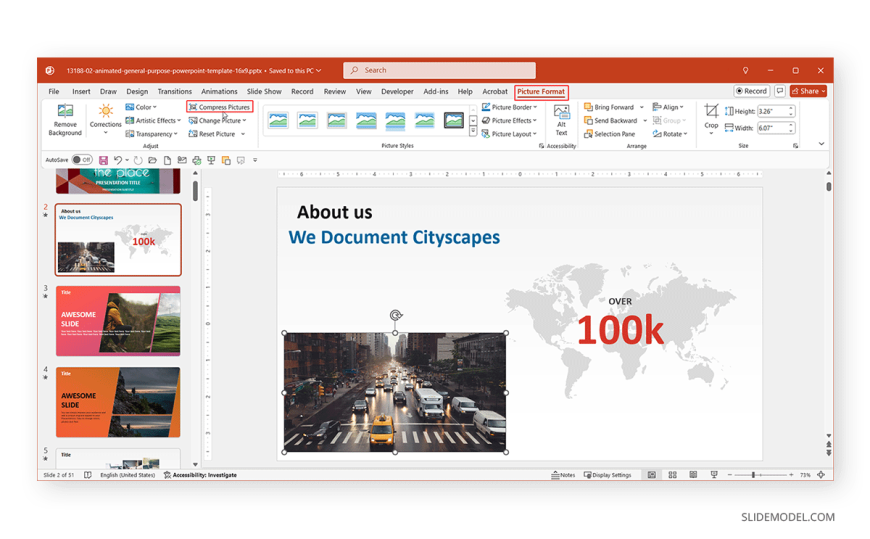
Task: Open the Slide Show tab
Action: click(x=264, y=92)
